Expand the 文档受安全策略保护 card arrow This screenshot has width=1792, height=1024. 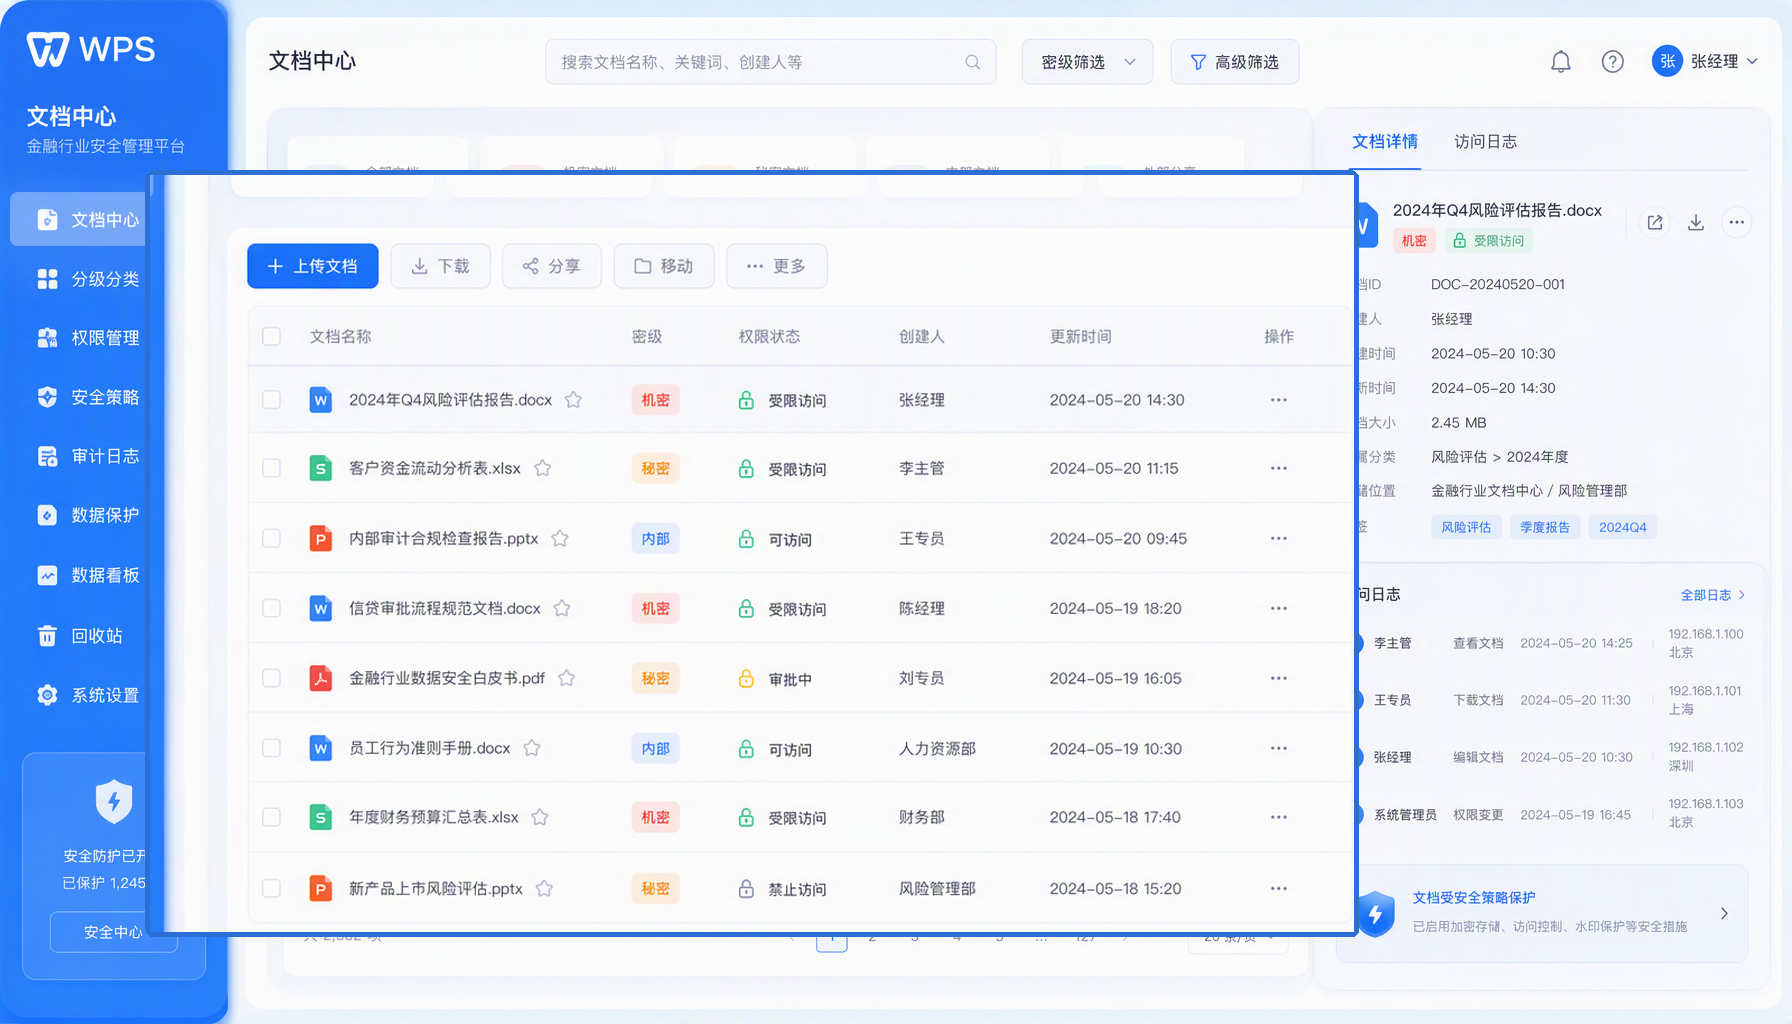1724,913
